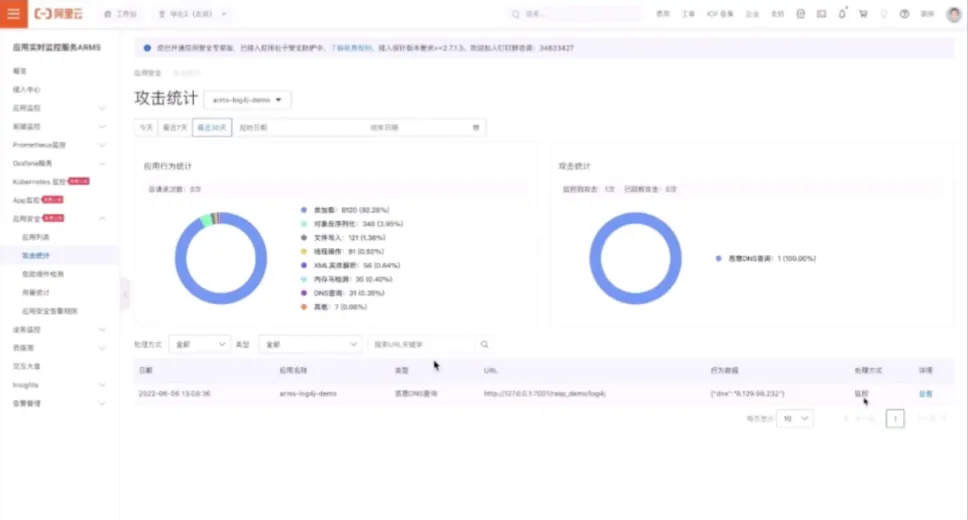
Task: Click 查看 for the arms-log4j-demo row
Action: [x=925, y=393]
